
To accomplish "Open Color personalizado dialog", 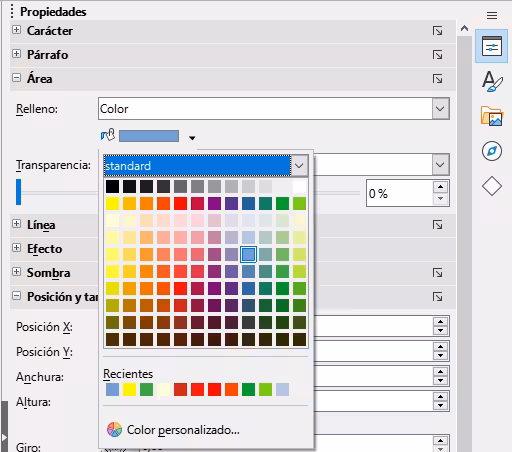I will point(183,430).
